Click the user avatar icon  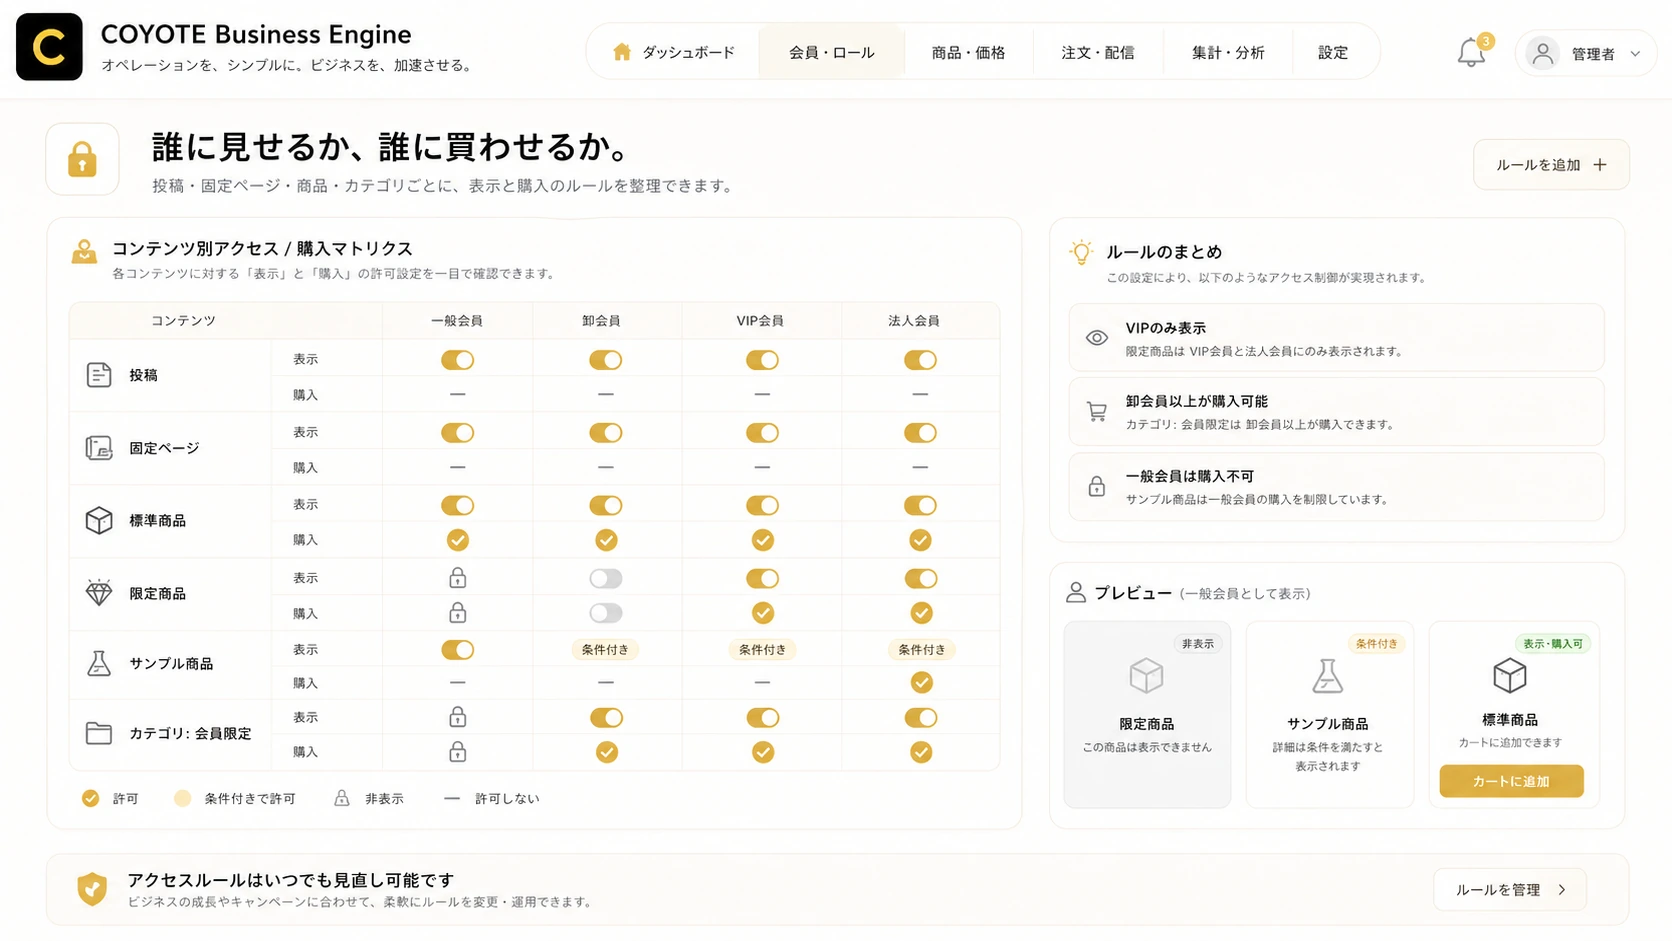pyautogui.click(x=1543, y=53)
